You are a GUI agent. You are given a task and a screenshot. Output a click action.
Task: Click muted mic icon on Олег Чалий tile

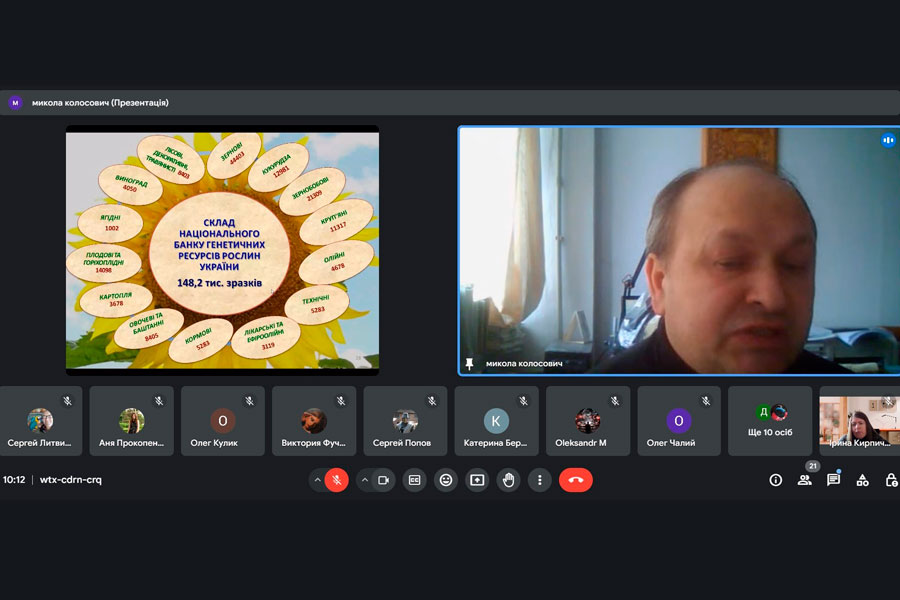pyautogui.click(x=706, y=401)
